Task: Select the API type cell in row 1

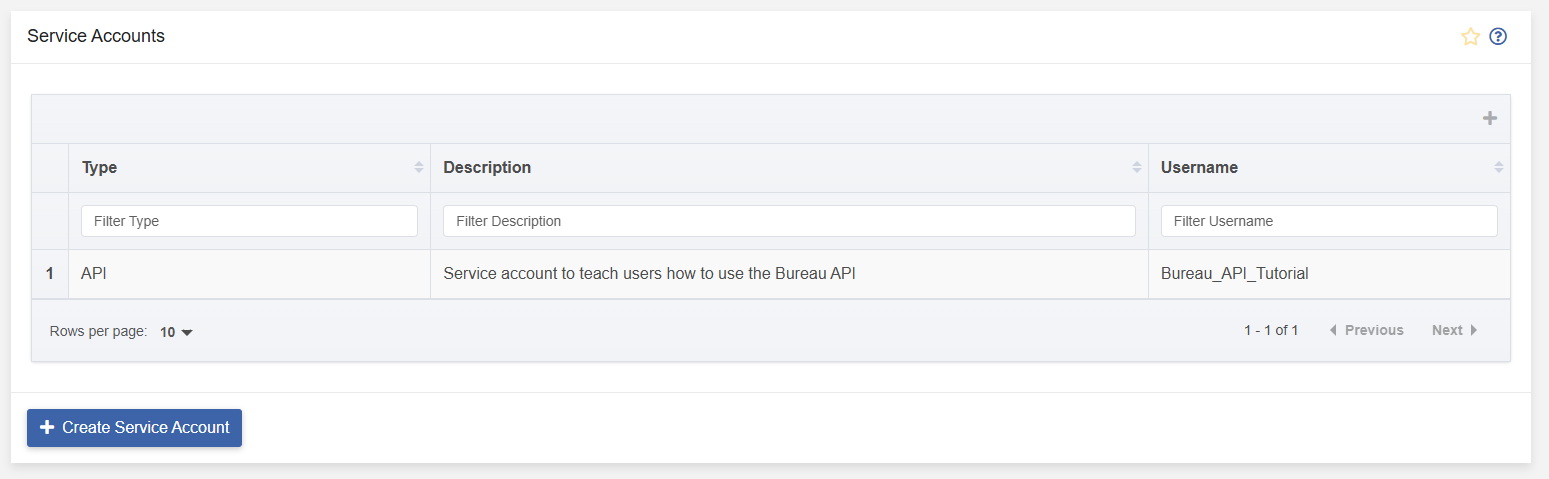Action: point(249,274)
